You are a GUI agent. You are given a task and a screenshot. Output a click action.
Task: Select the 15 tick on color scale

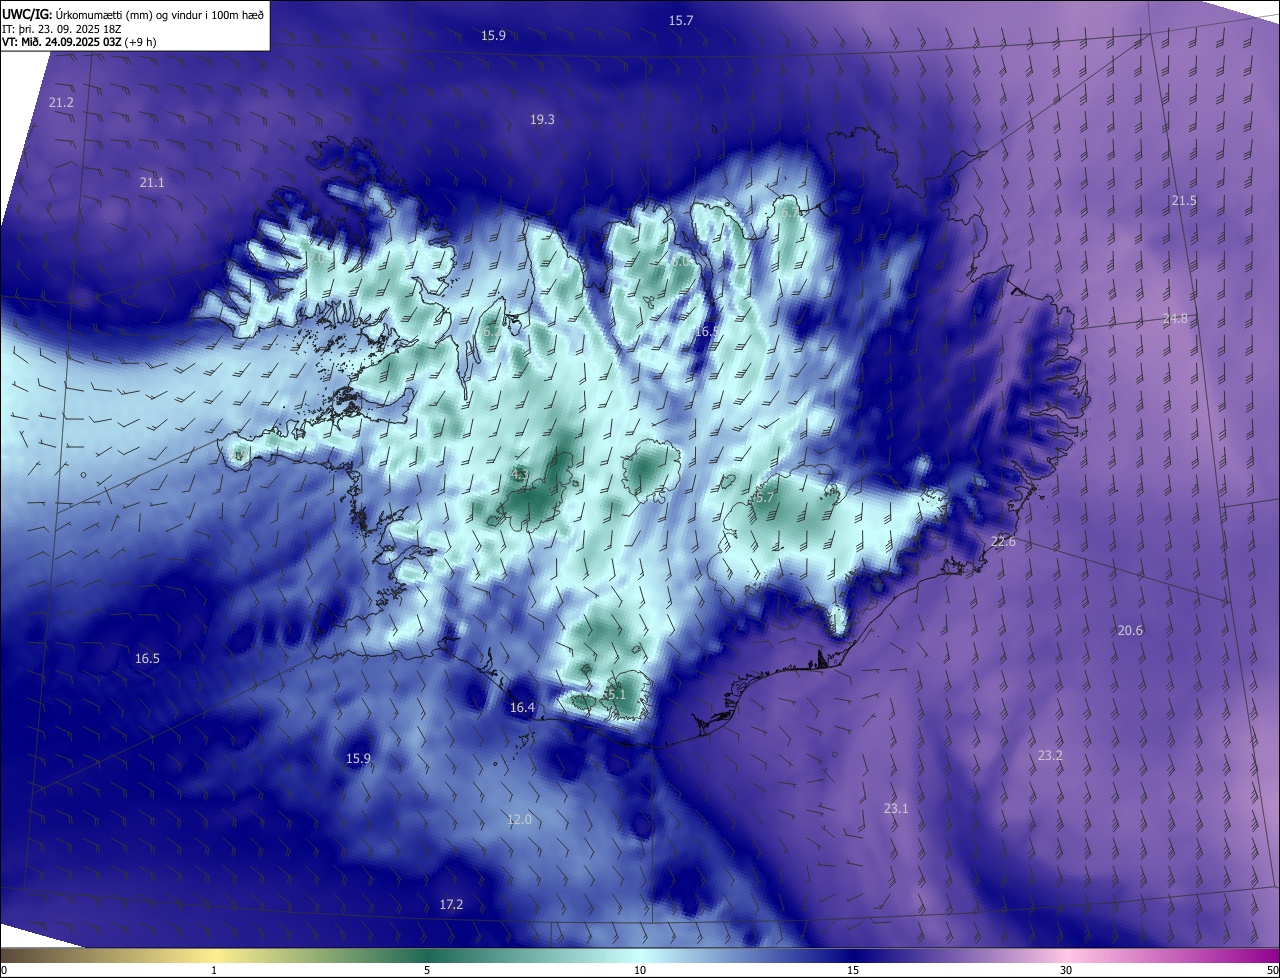pyautogui.click(x=853, y=971)
